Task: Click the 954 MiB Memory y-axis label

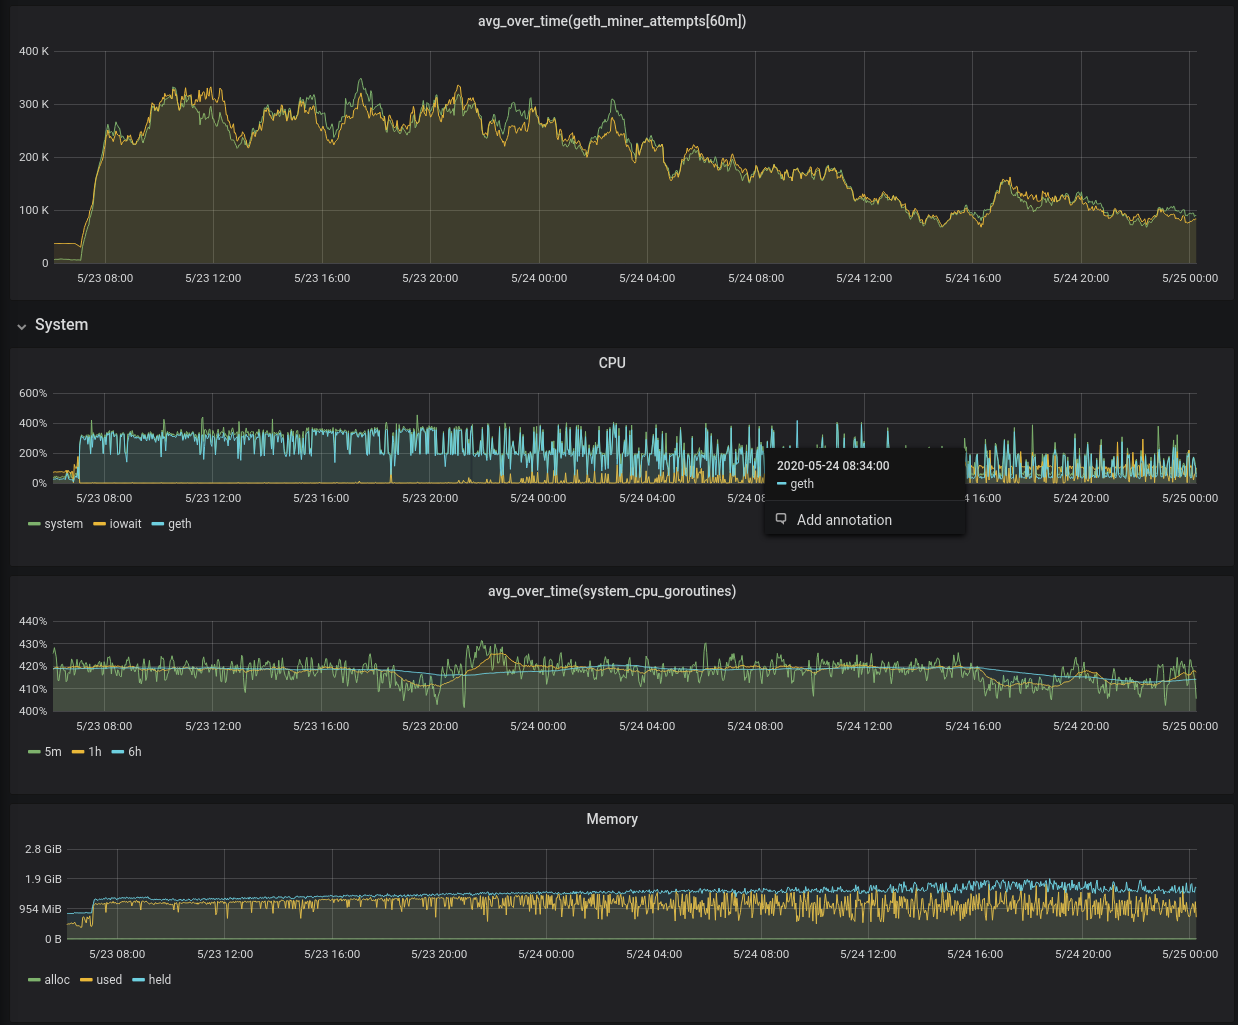Action: (40, 909)
